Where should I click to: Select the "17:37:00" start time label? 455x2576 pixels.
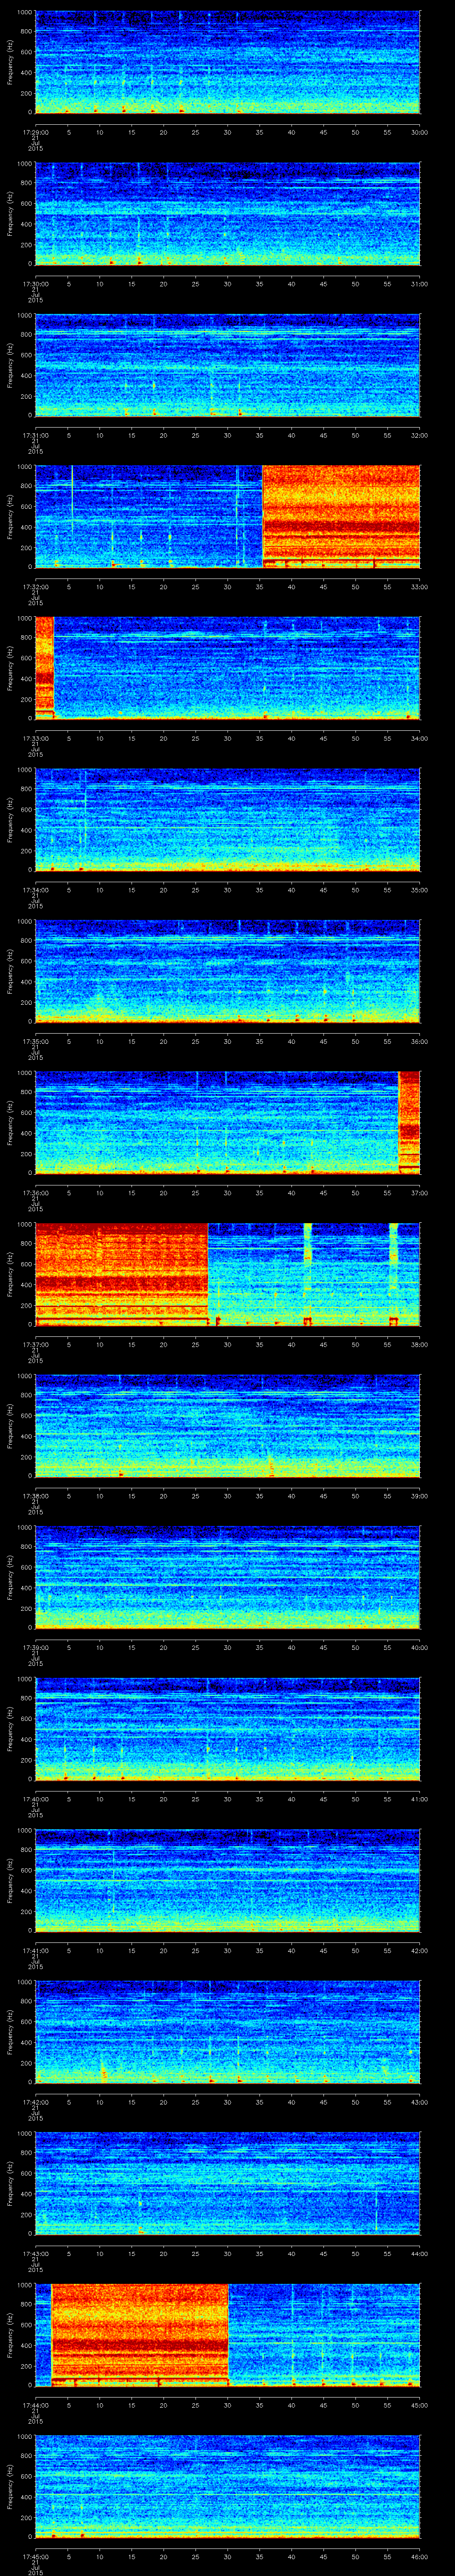point(35,1344)
